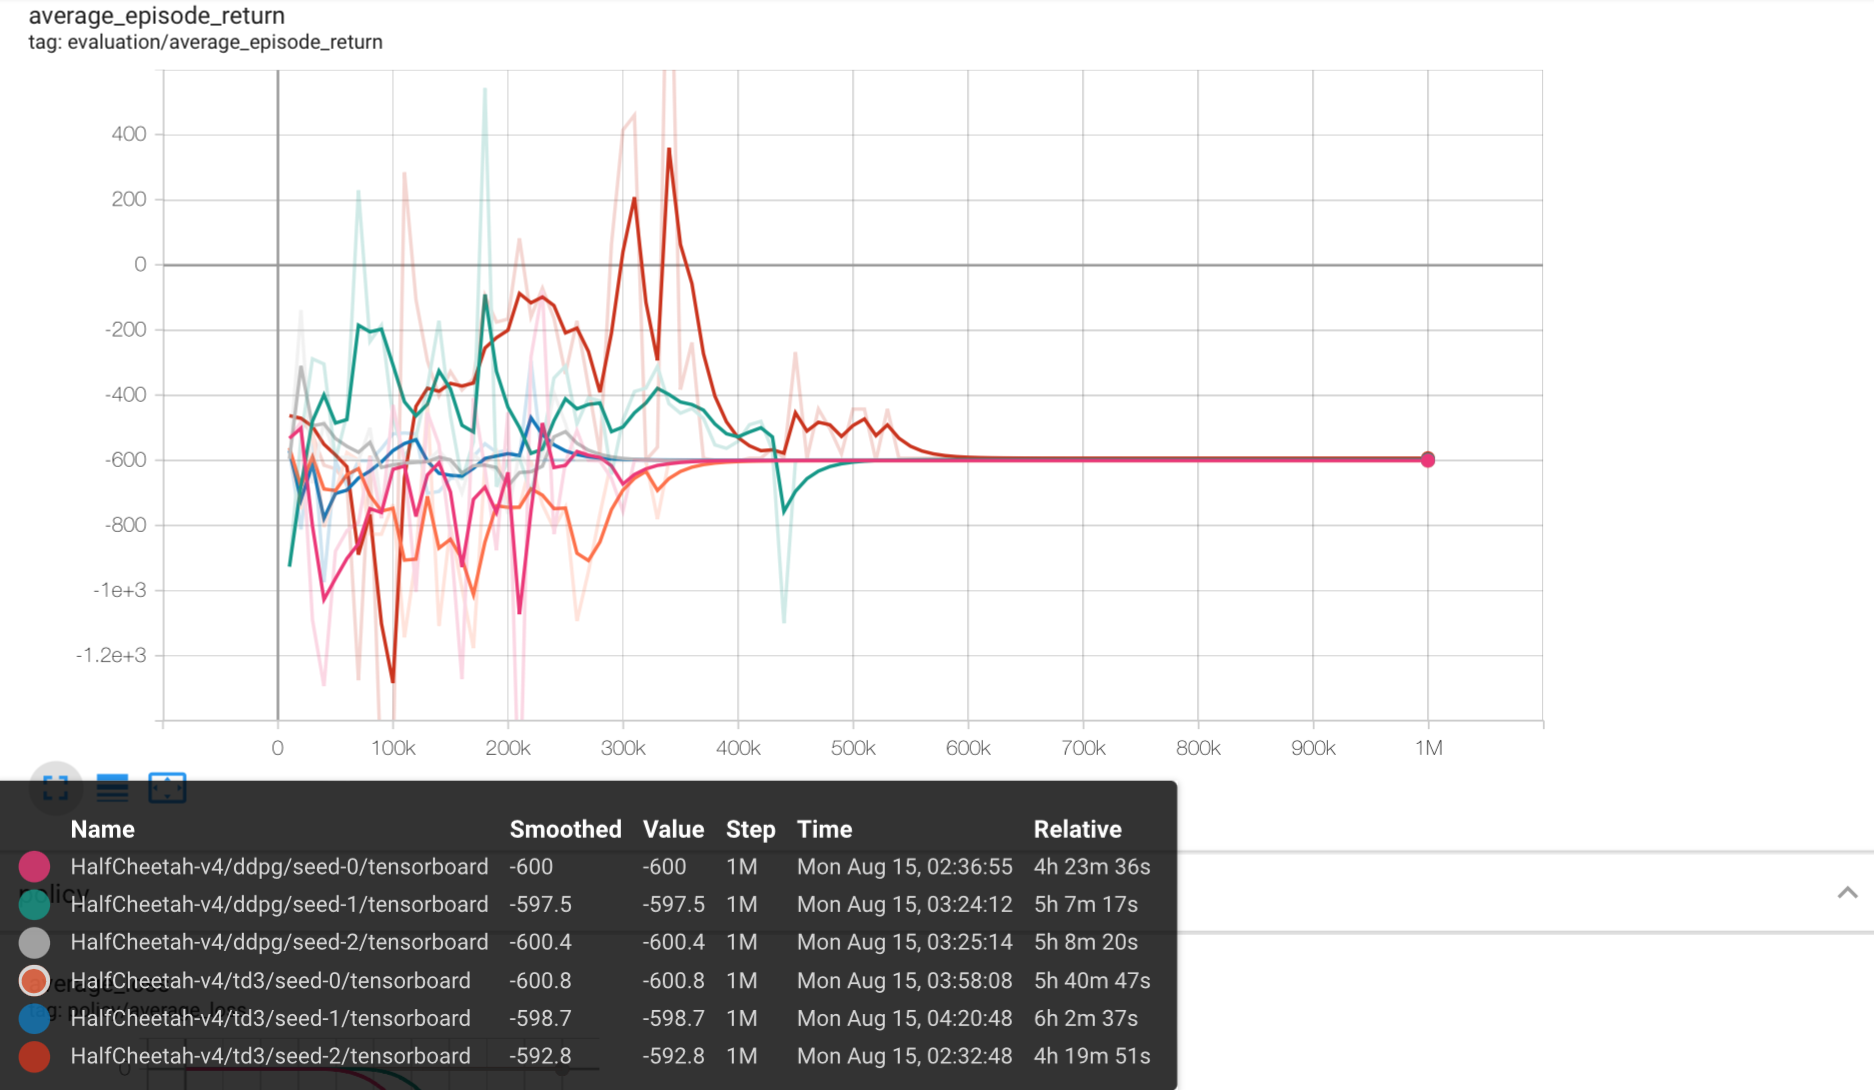Click the Step column header

(750, 829)
